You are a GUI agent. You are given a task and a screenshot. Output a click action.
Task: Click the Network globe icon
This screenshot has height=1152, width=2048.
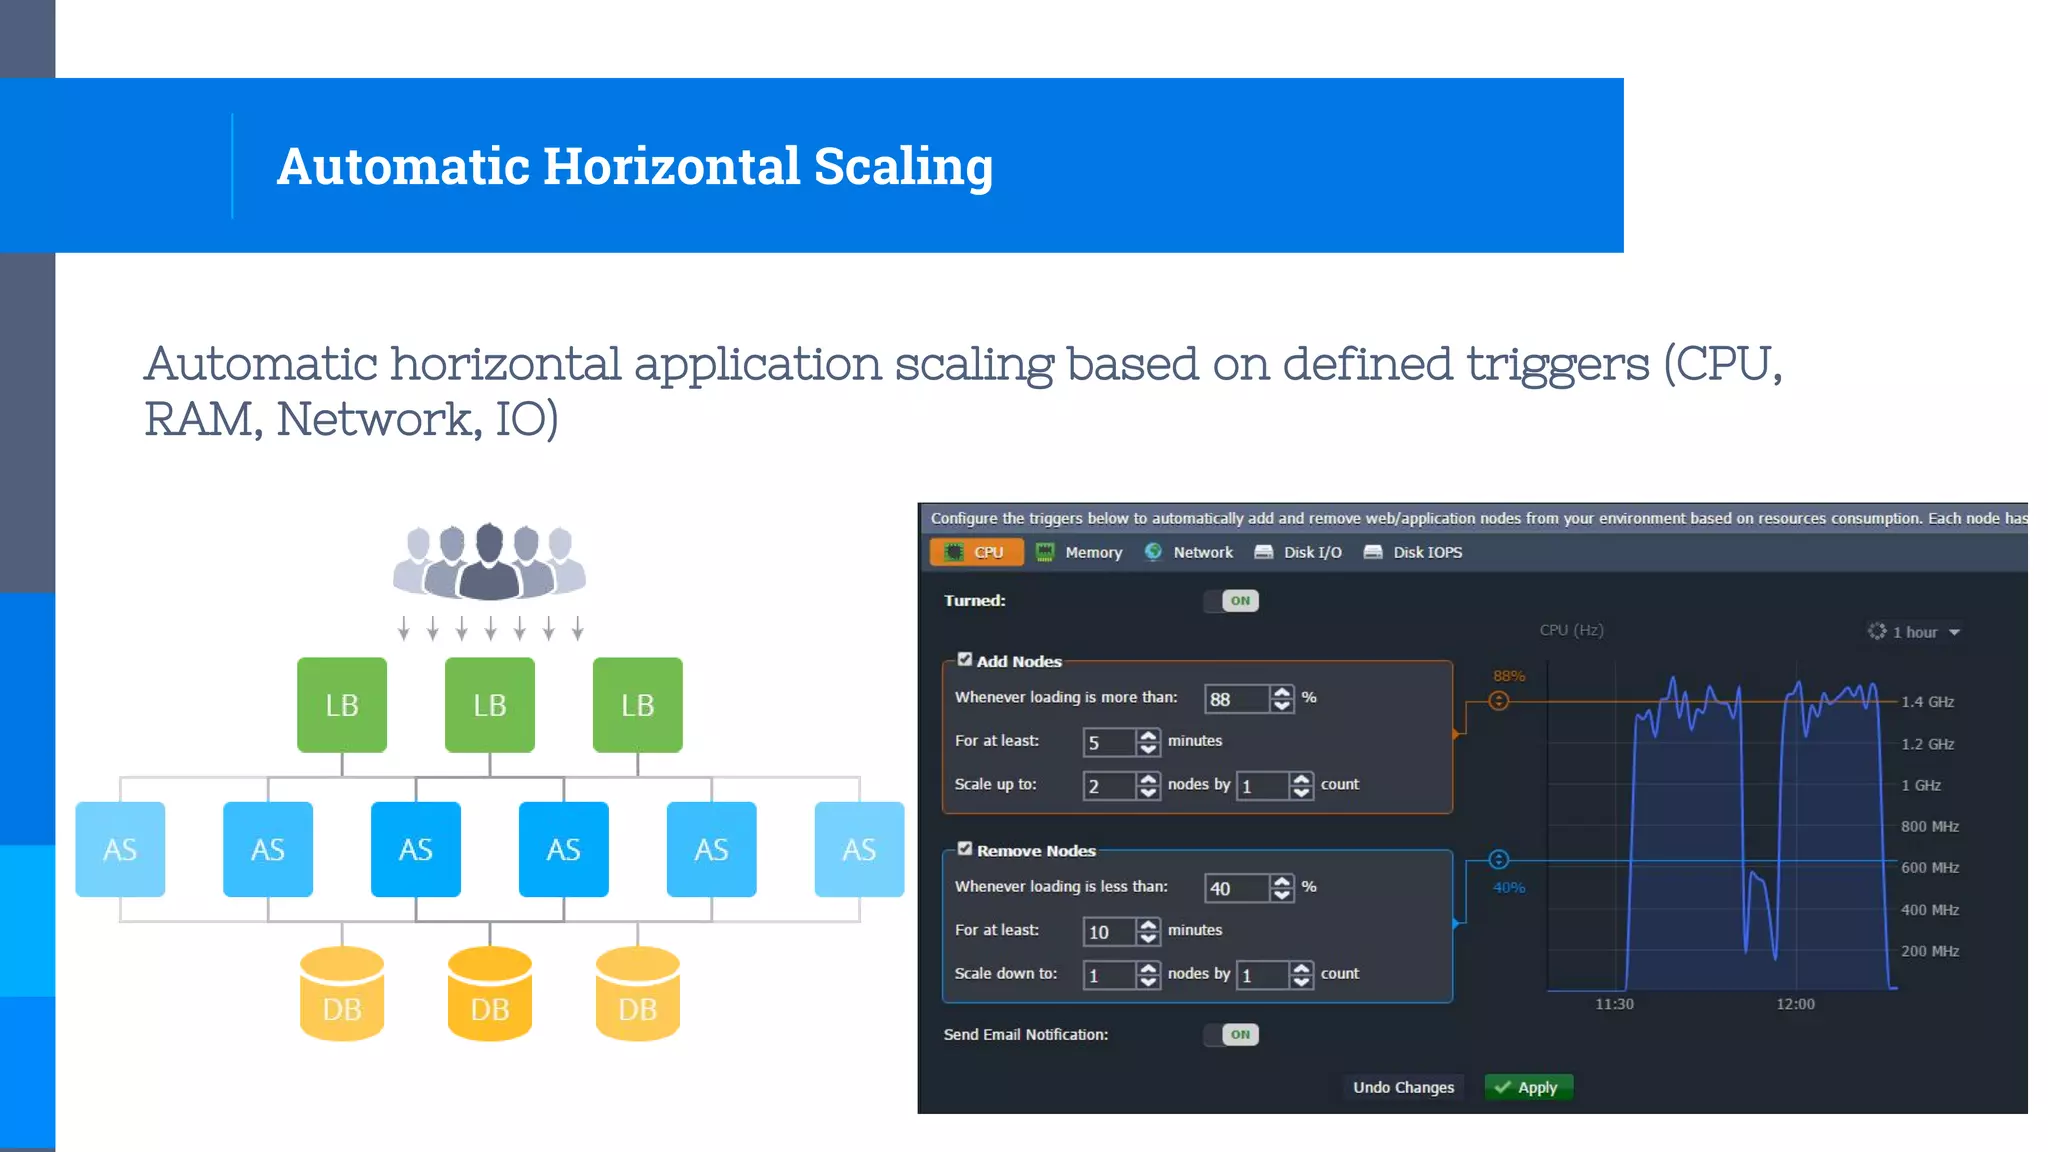1153,552
